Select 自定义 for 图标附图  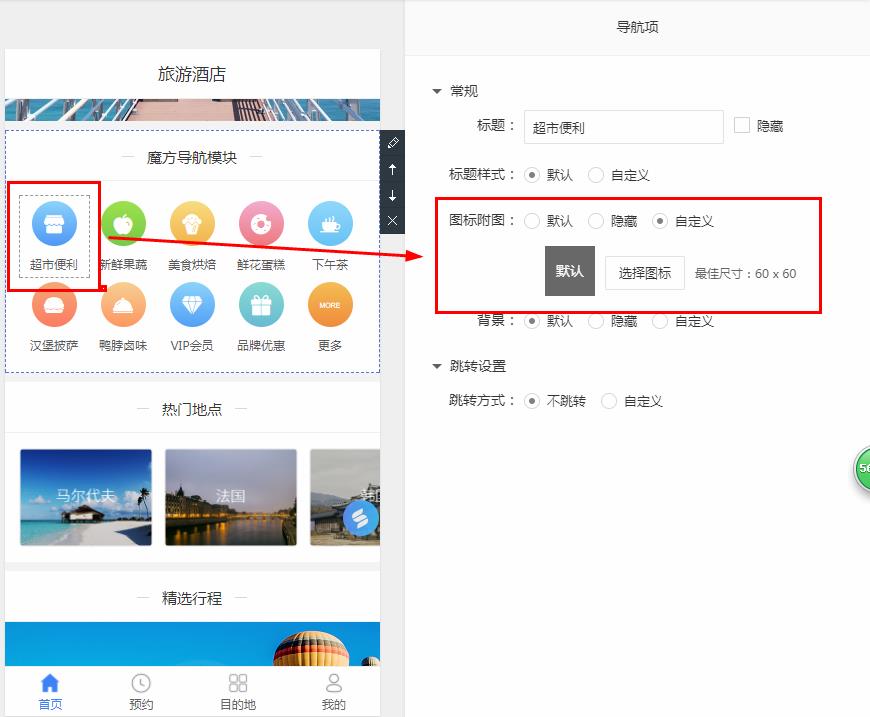tap(660, 221)
